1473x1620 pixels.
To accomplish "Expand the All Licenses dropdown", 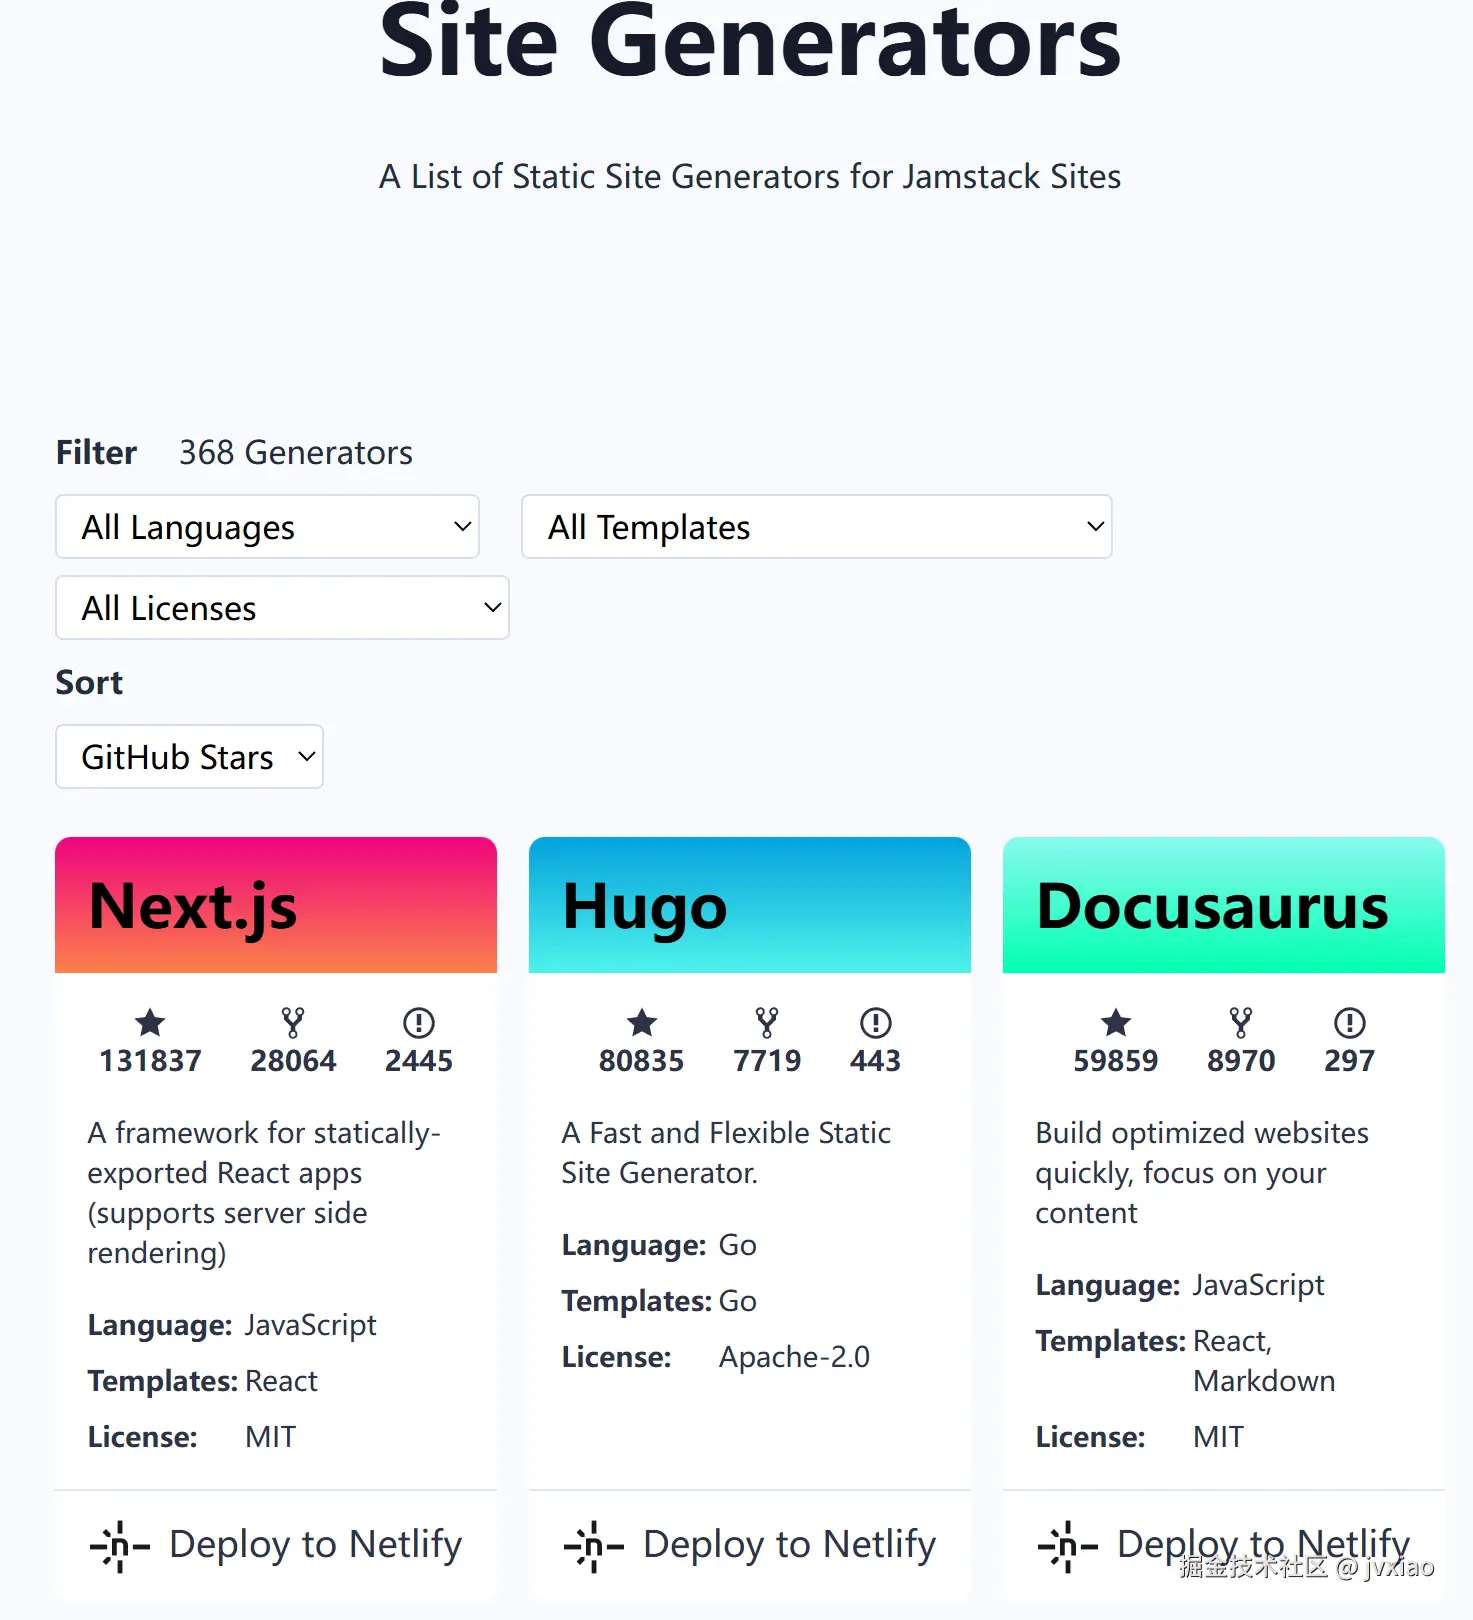I will (x=281, y=607).
